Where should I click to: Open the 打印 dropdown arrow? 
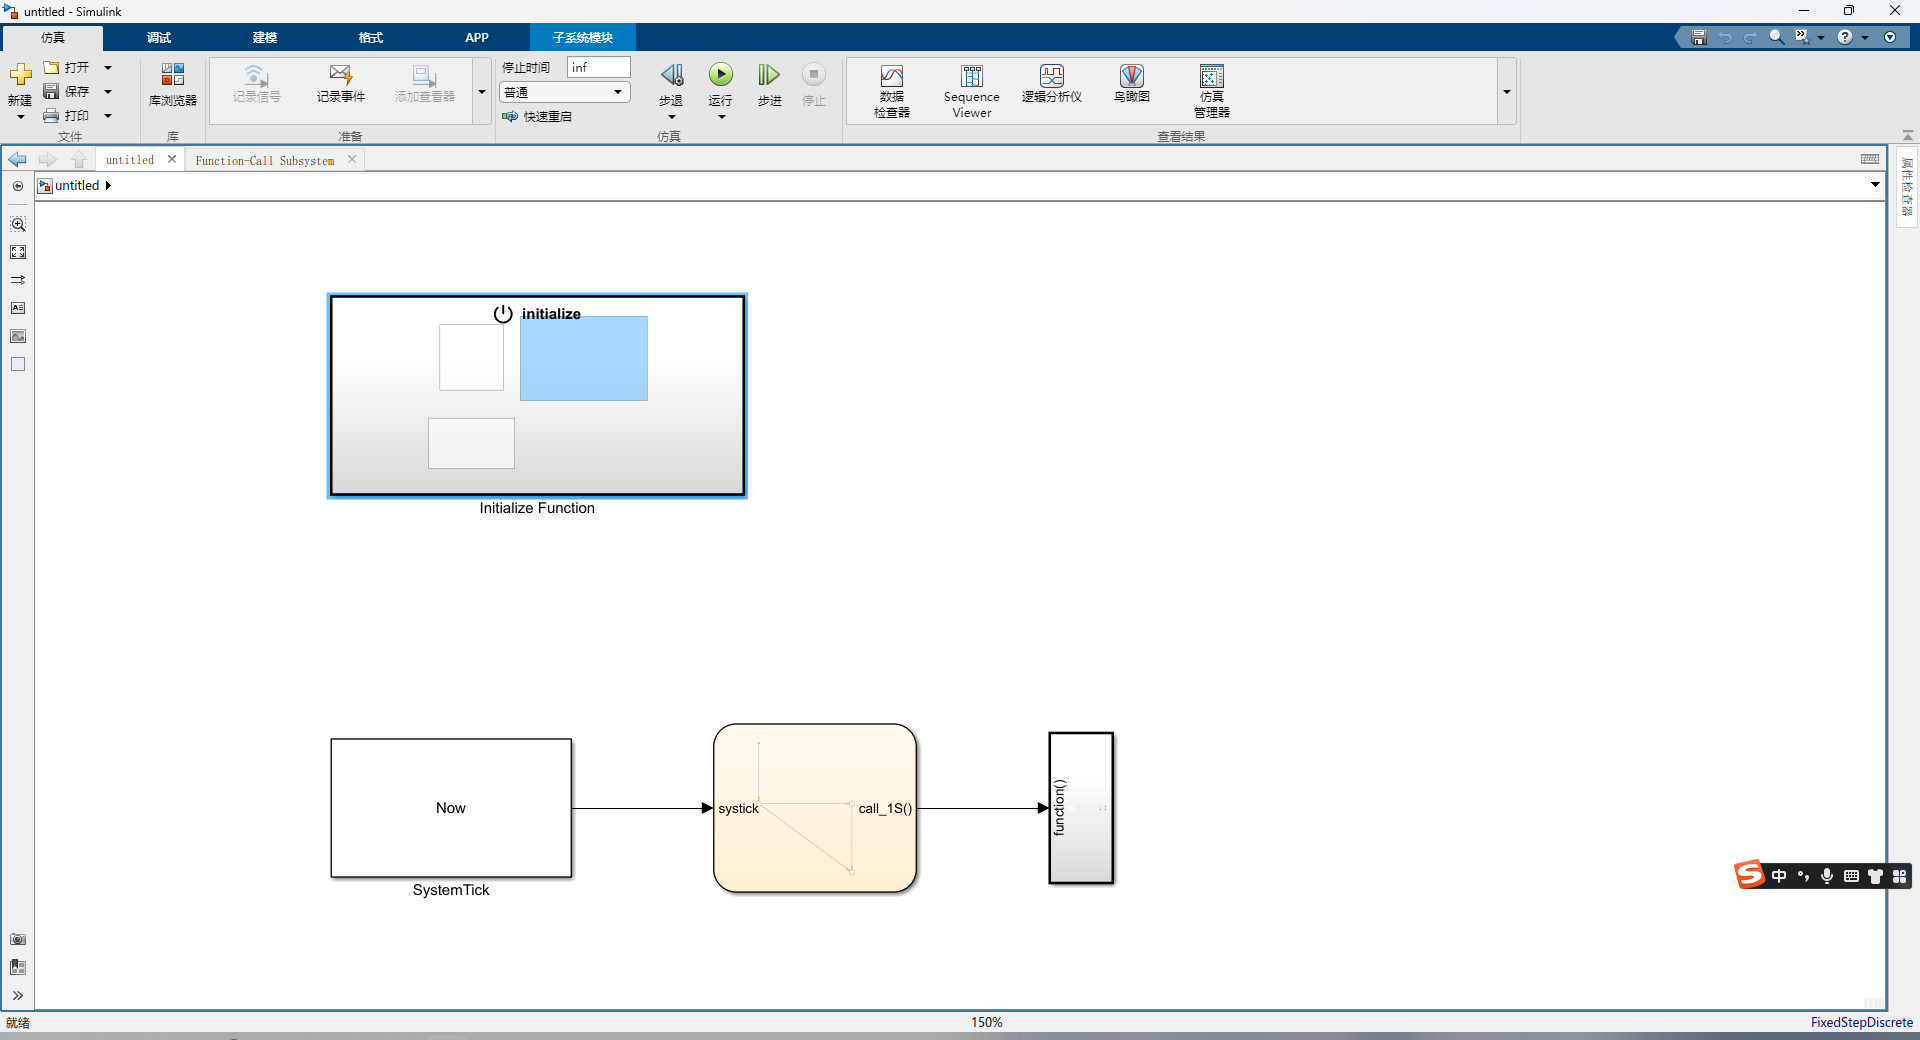pyautogui.click(x=108, y=116)
